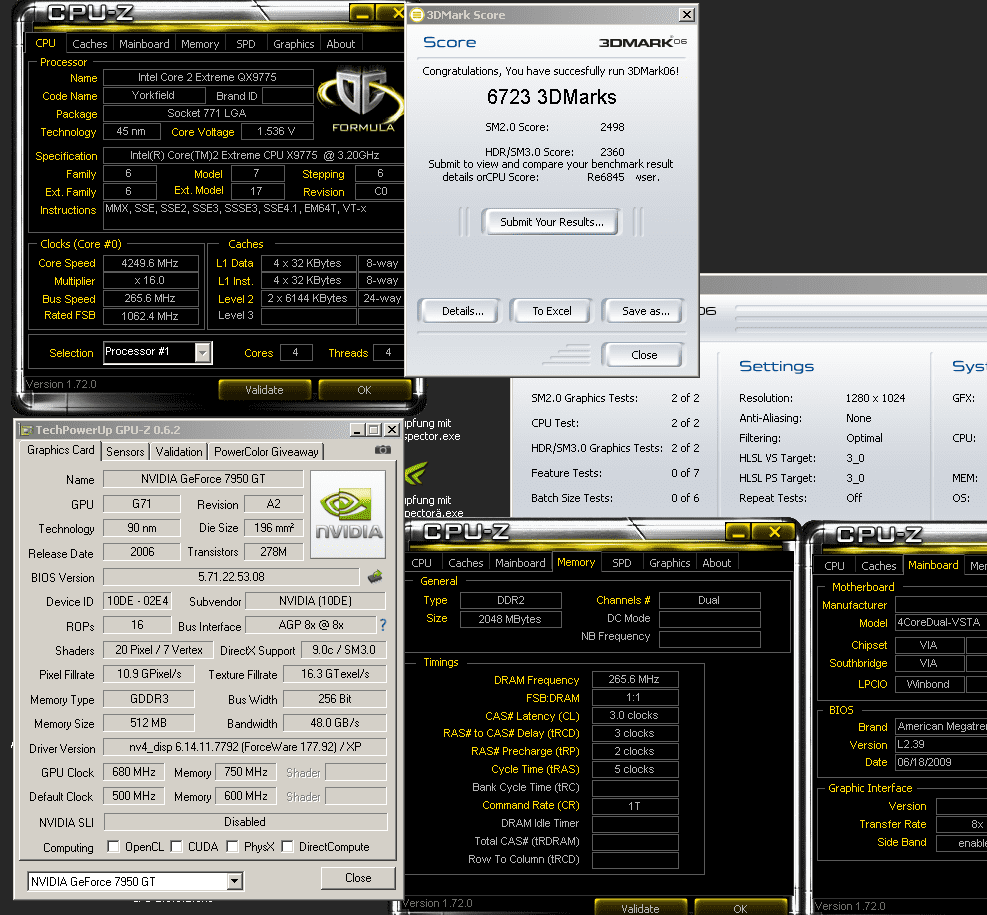Click the Formula logo in top CPU-Z window
The width and height of the screenshot is (987, 915).
click(x=361, y=99)
